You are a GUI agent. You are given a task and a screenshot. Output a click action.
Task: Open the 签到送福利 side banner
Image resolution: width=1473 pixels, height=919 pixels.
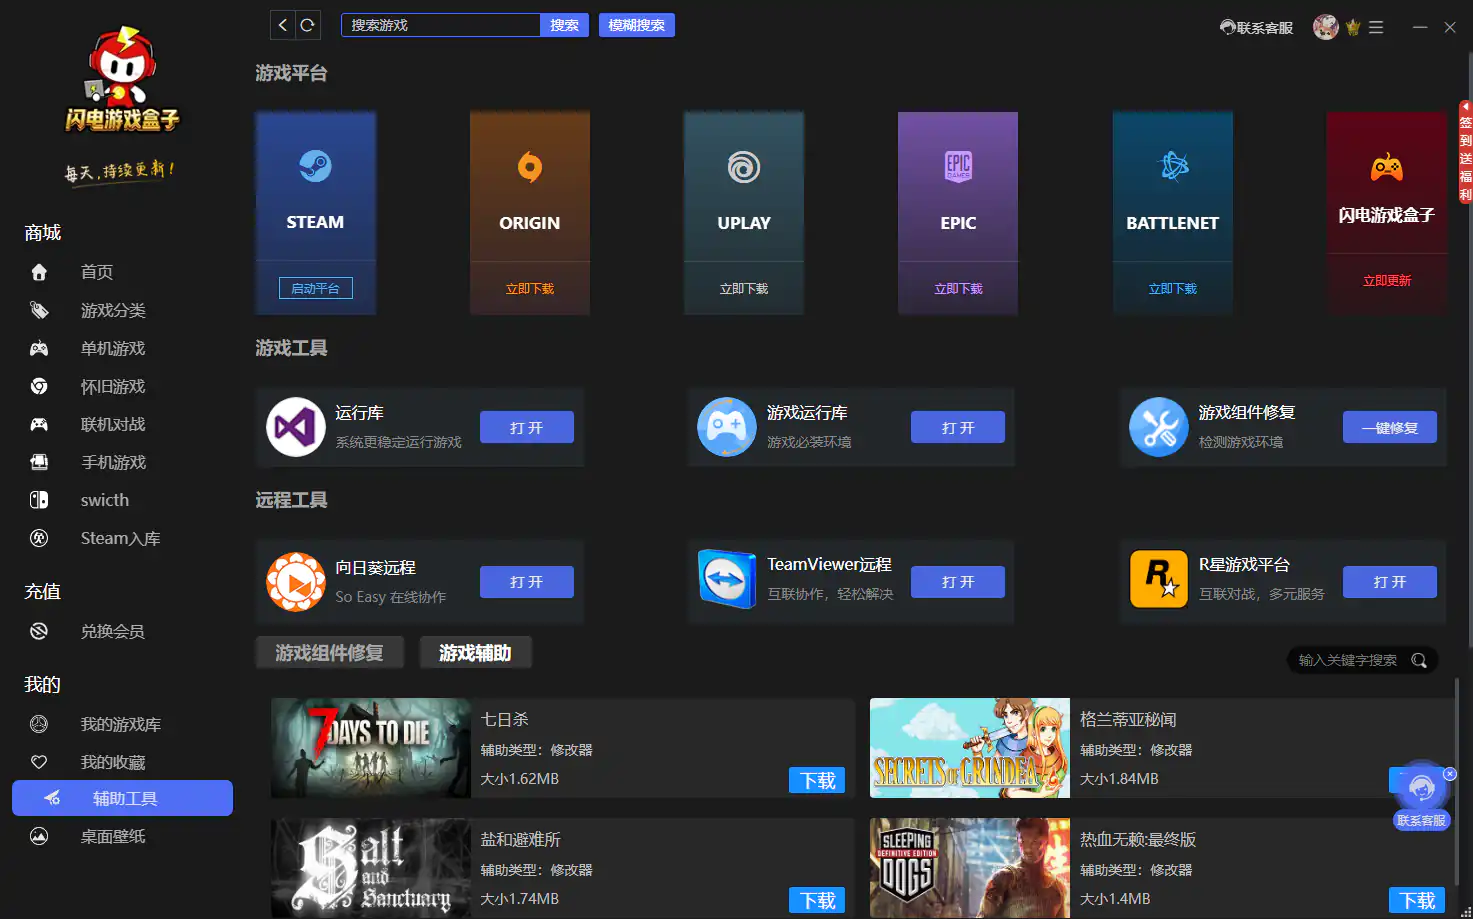point(1465,151)
